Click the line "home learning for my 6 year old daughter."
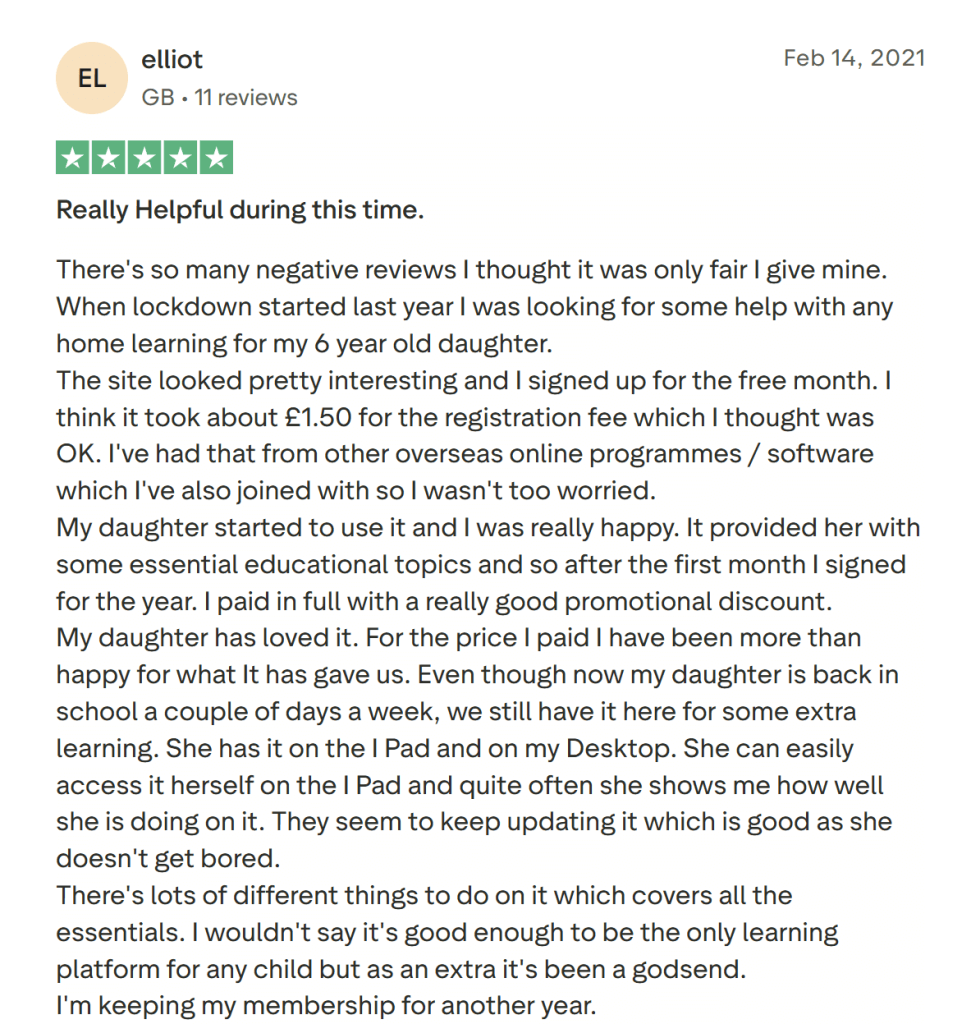Image resolution: width=971 pixels, height=1024 pixels. [304, 343]
